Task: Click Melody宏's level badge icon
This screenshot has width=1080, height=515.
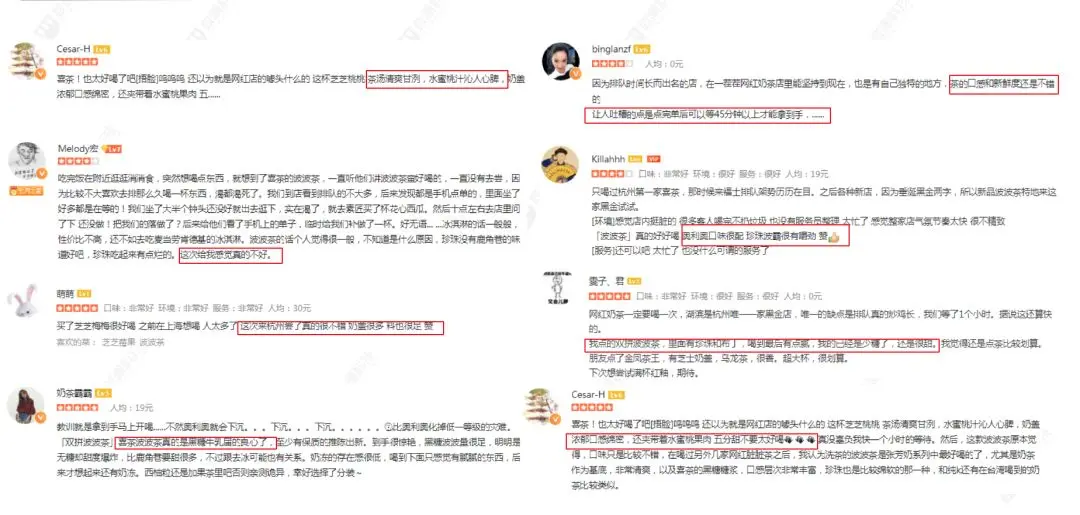Action: click(x=112, y=149)
